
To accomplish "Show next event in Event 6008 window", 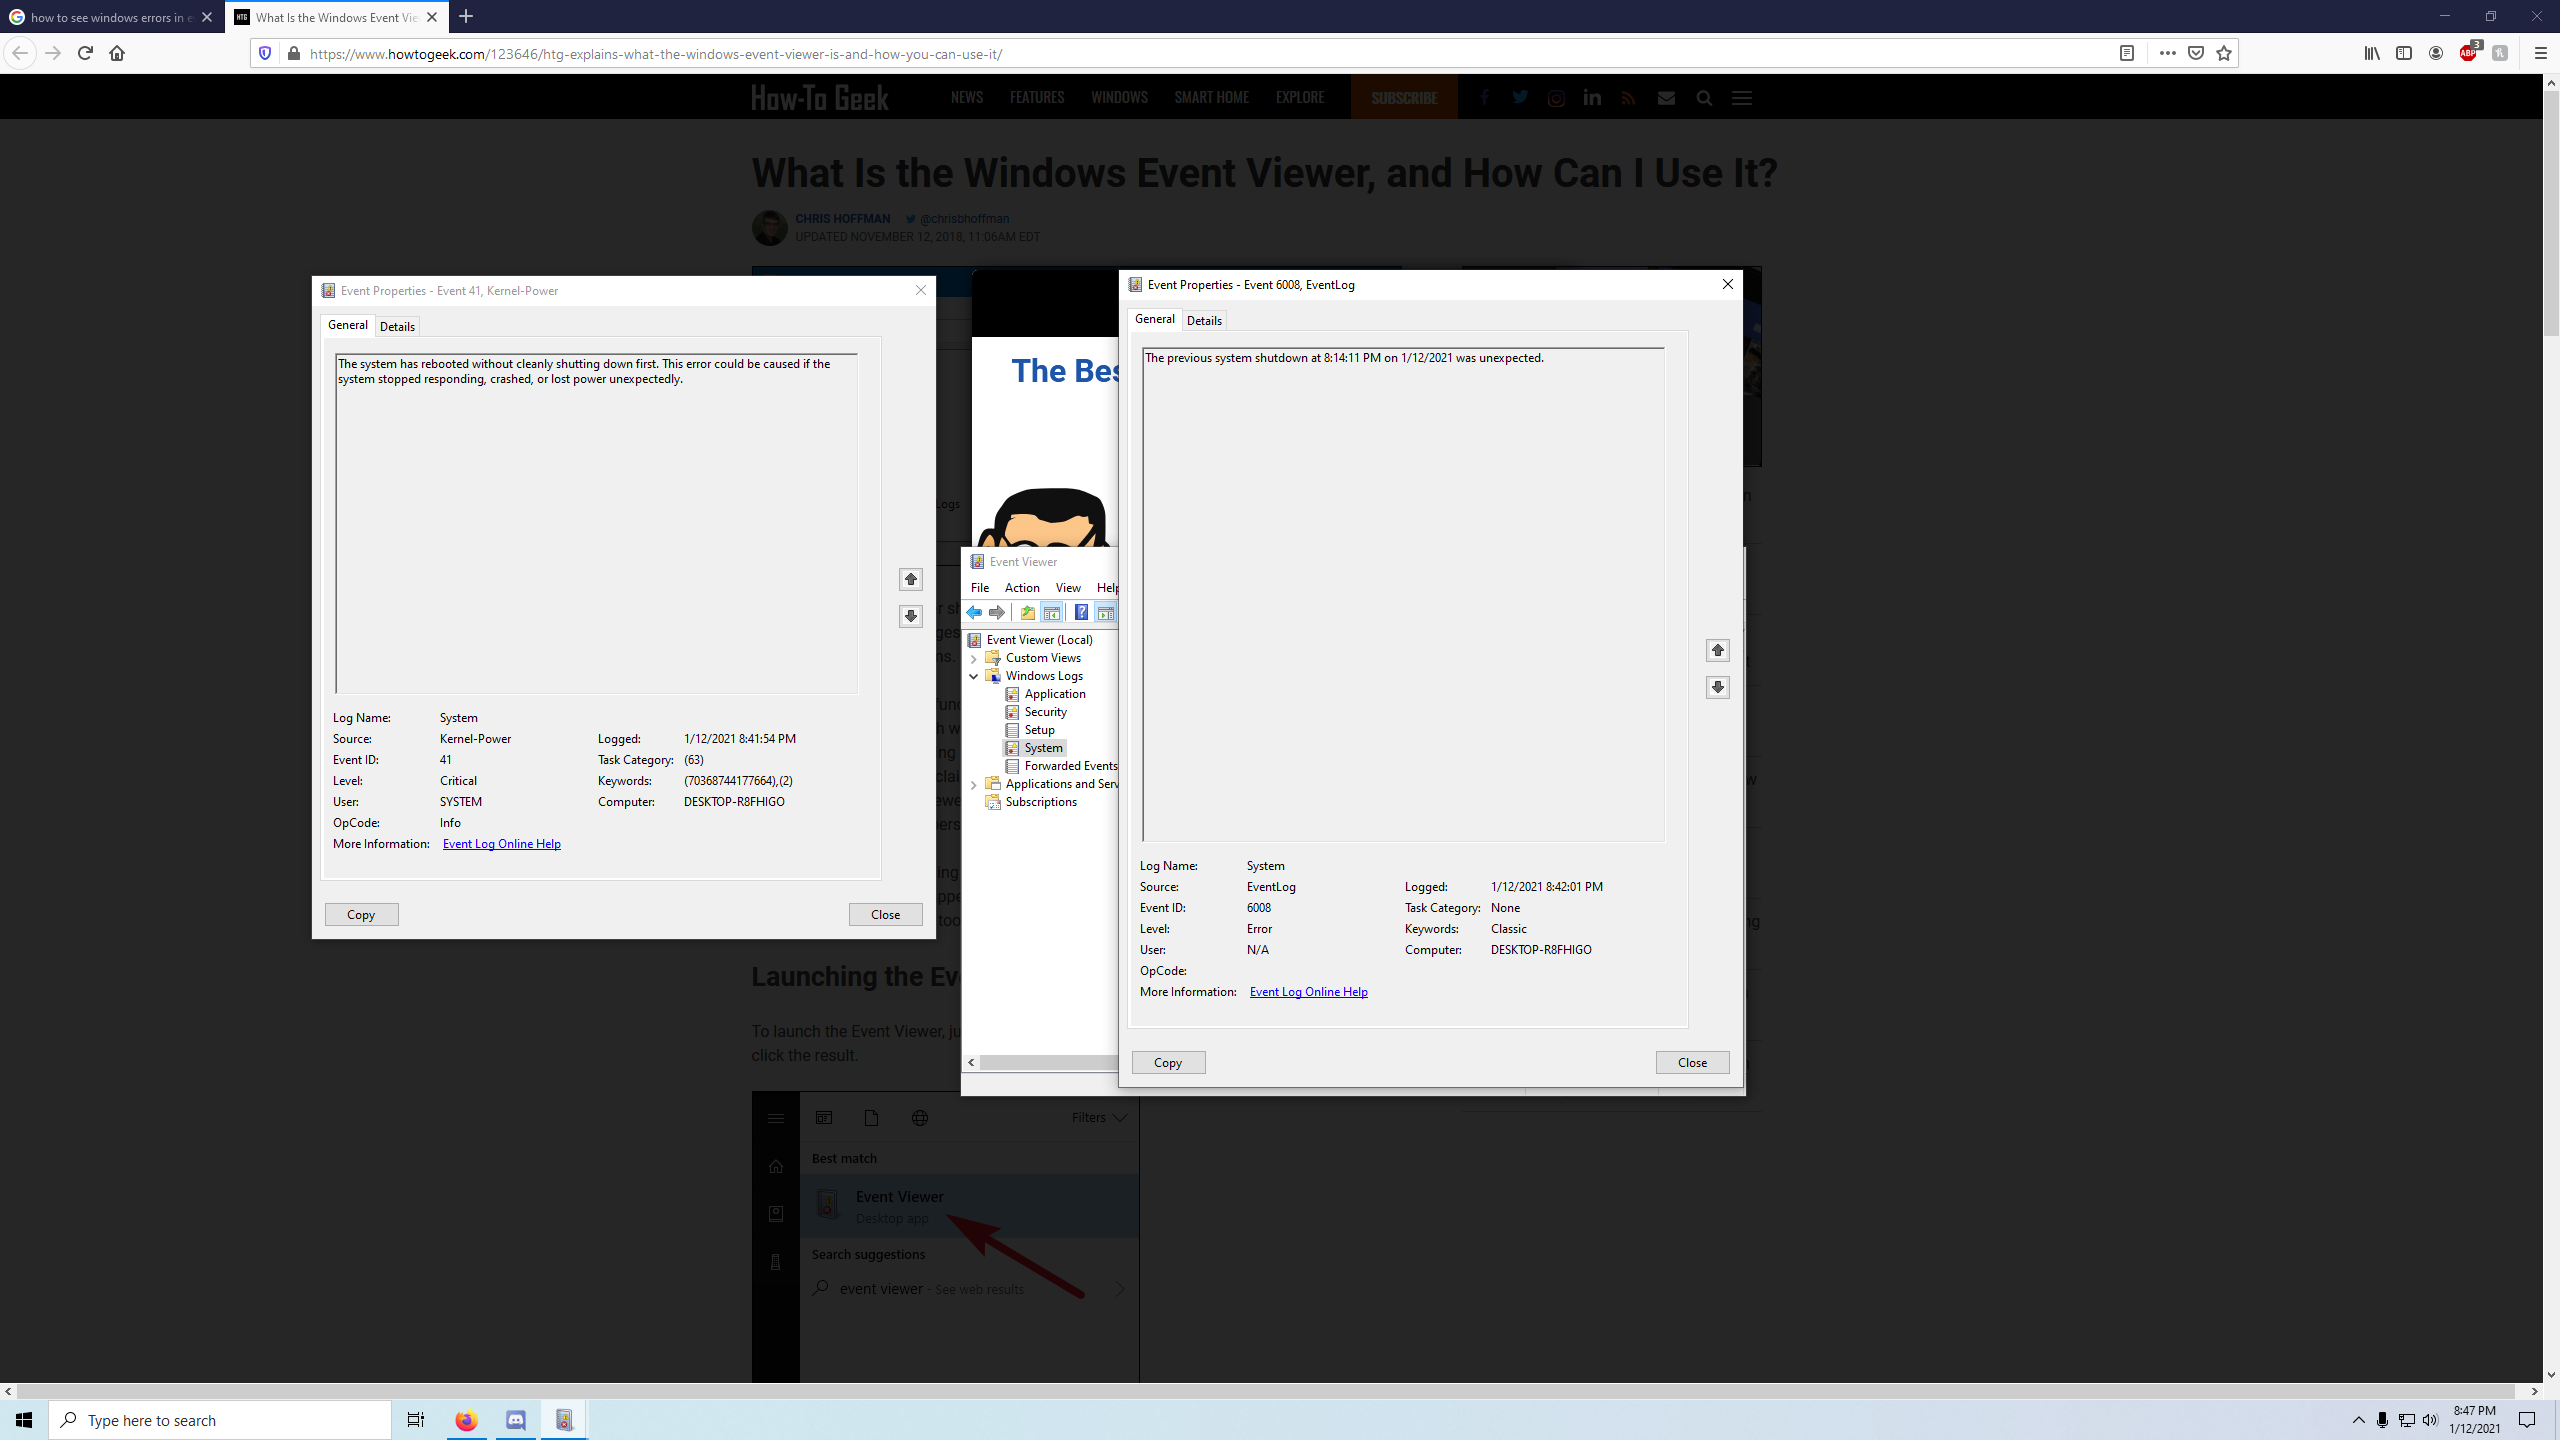I will [1717, 687].
